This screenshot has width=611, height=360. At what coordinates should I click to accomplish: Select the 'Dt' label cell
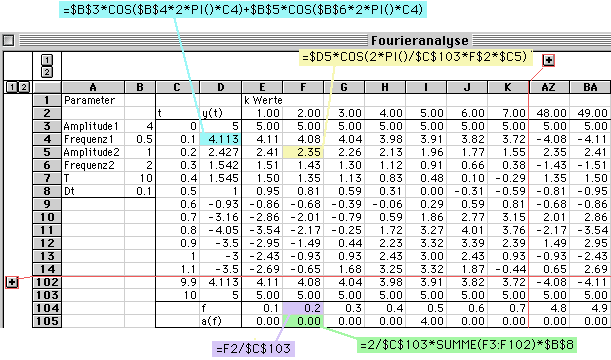93,191
